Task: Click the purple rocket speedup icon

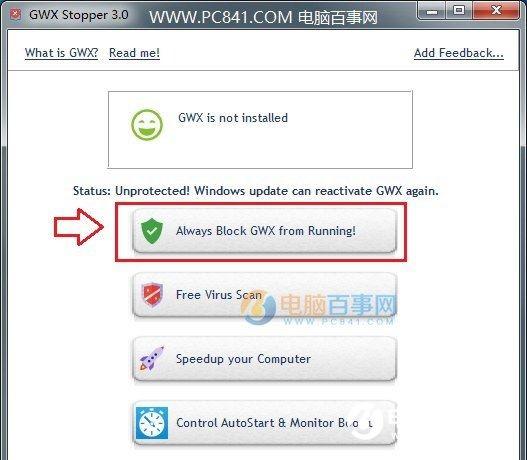Action: click(152, 359)
